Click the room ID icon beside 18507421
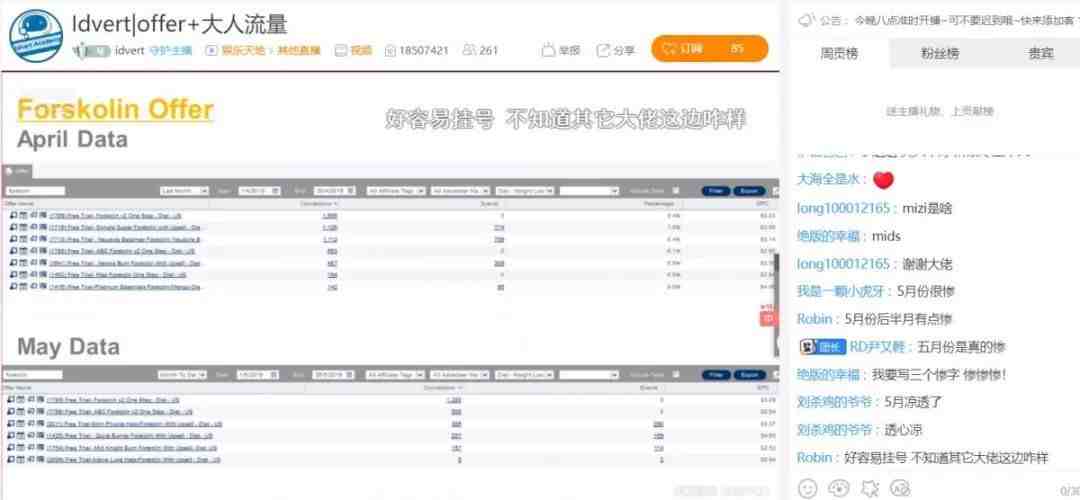Viewport: 1080px width, 500px height. pos(390,50)
